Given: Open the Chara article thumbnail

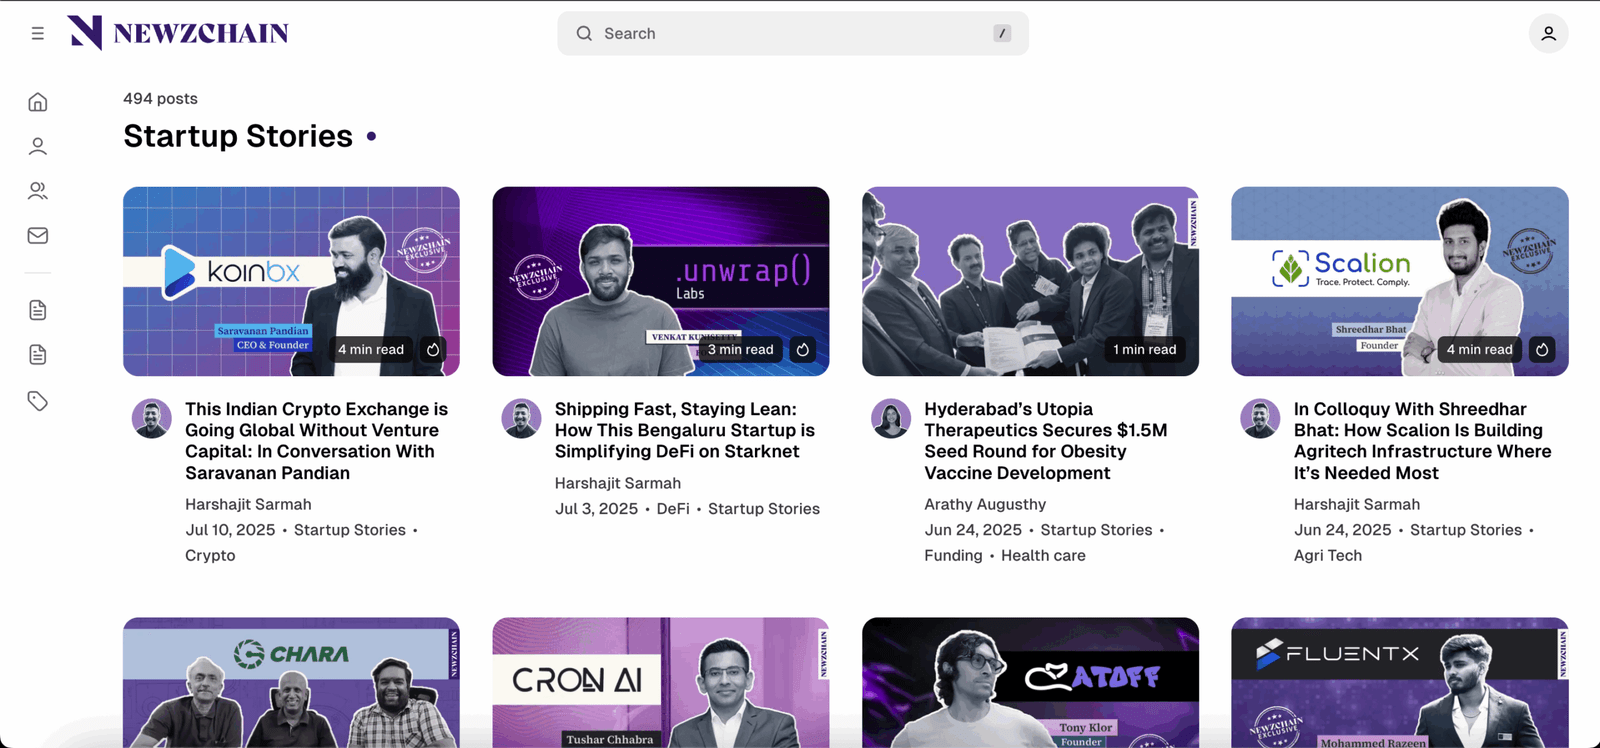Looking at the screenshot, I should (x=291, y=682).
